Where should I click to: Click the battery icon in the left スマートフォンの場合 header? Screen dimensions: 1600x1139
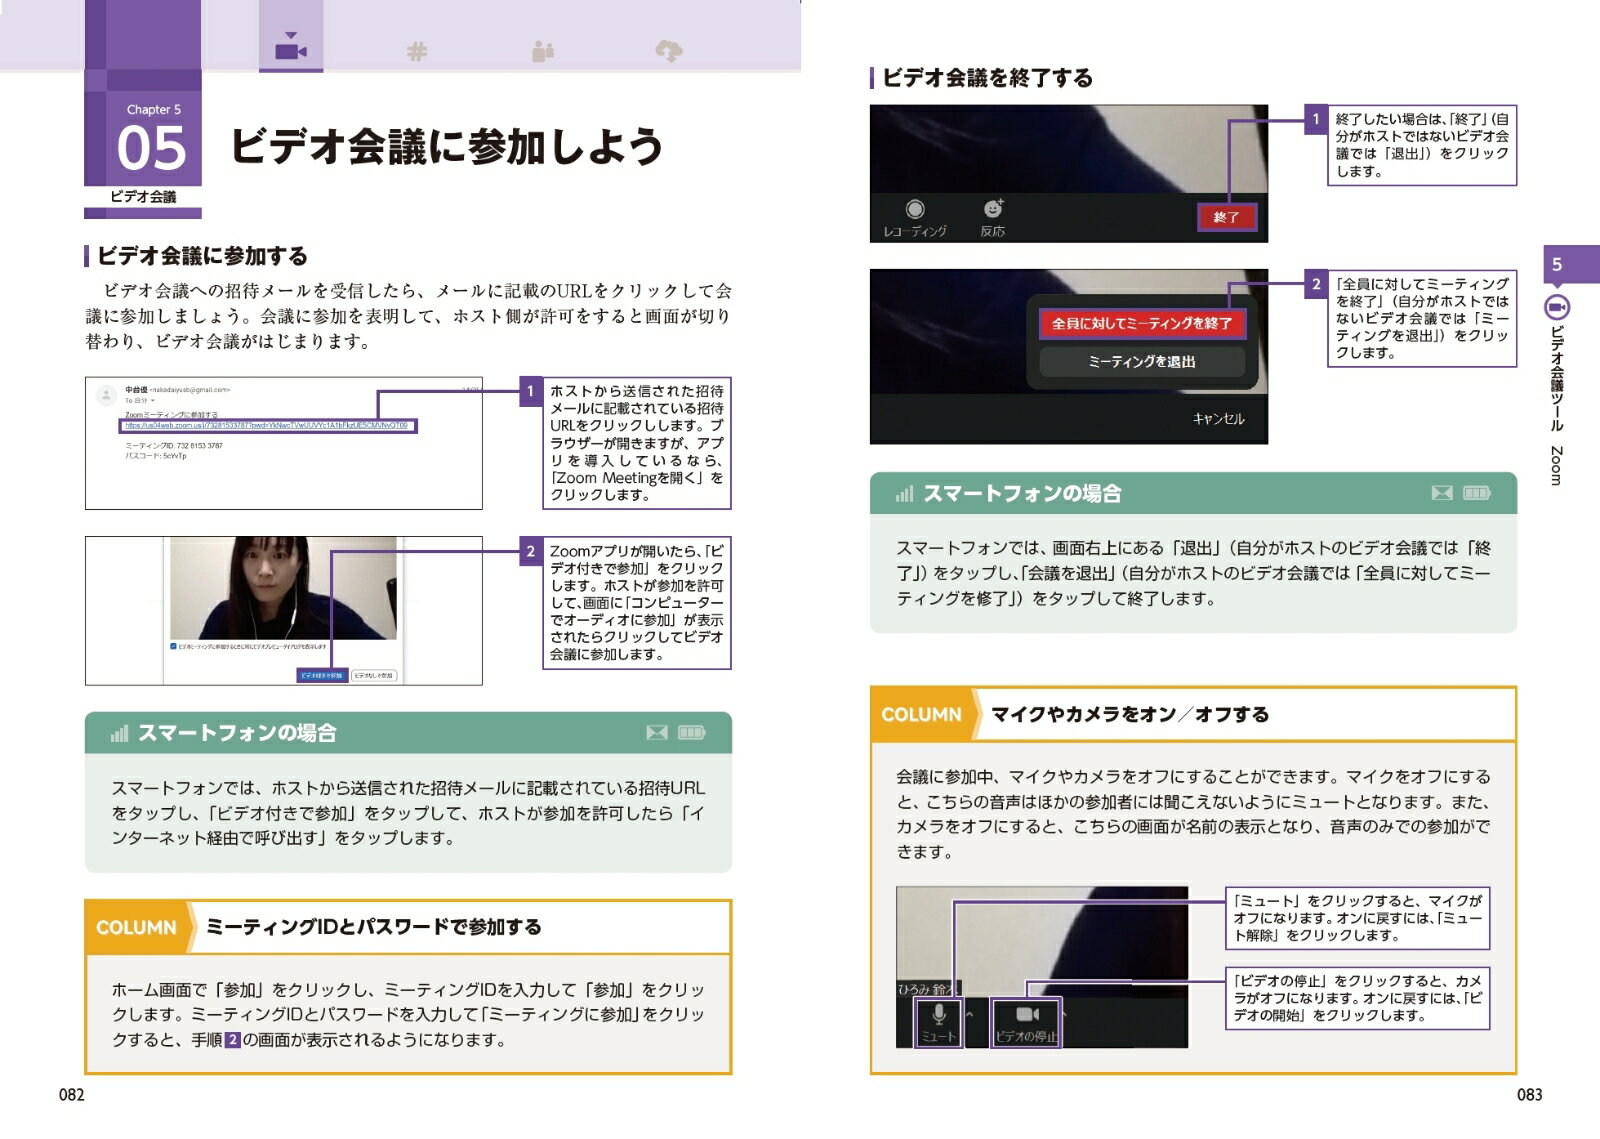click(x=692, y=733)
